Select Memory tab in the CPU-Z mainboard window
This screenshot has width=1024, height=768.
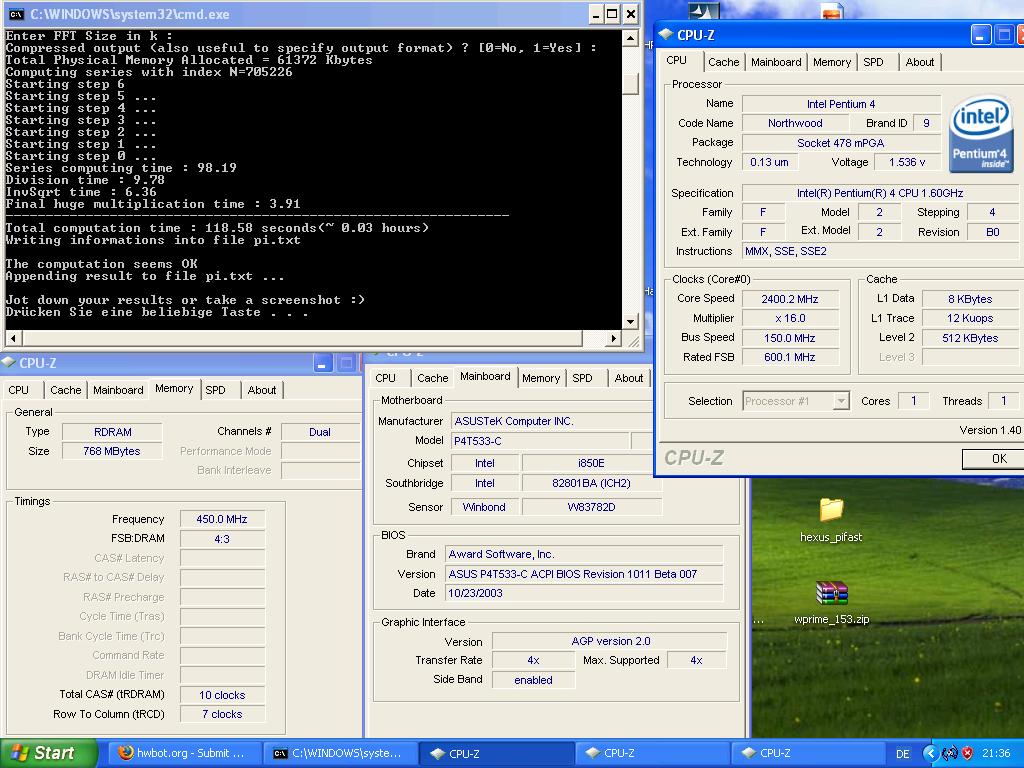tap(541, 378)
